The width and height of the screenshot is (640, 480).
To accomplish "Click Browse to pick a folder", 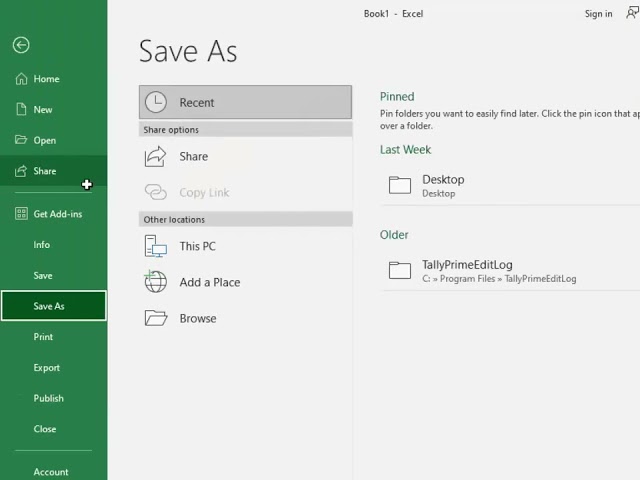I will 198,318.
